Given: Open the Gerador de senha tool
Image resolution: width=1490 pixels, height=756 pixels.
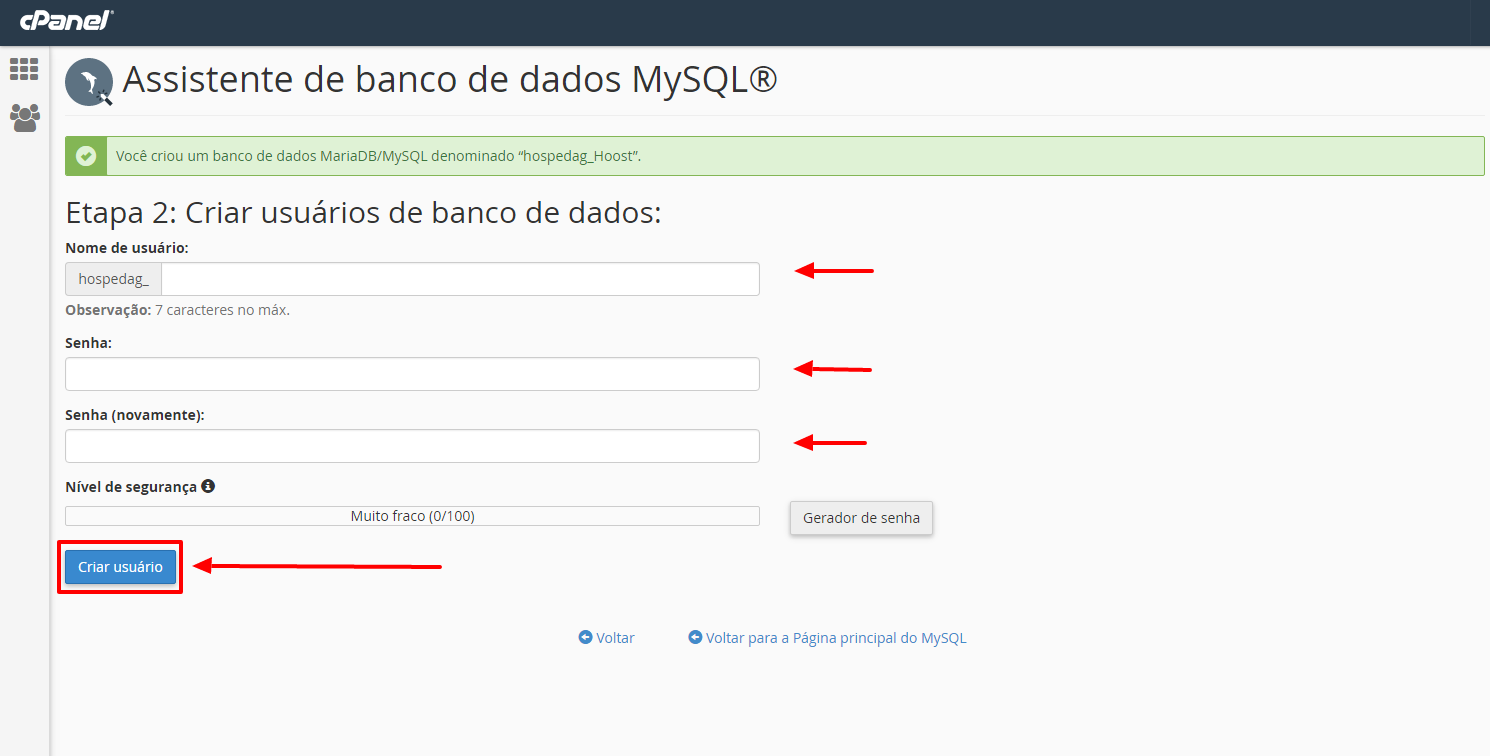Looking at the screenshot, I should click(861, 518).
